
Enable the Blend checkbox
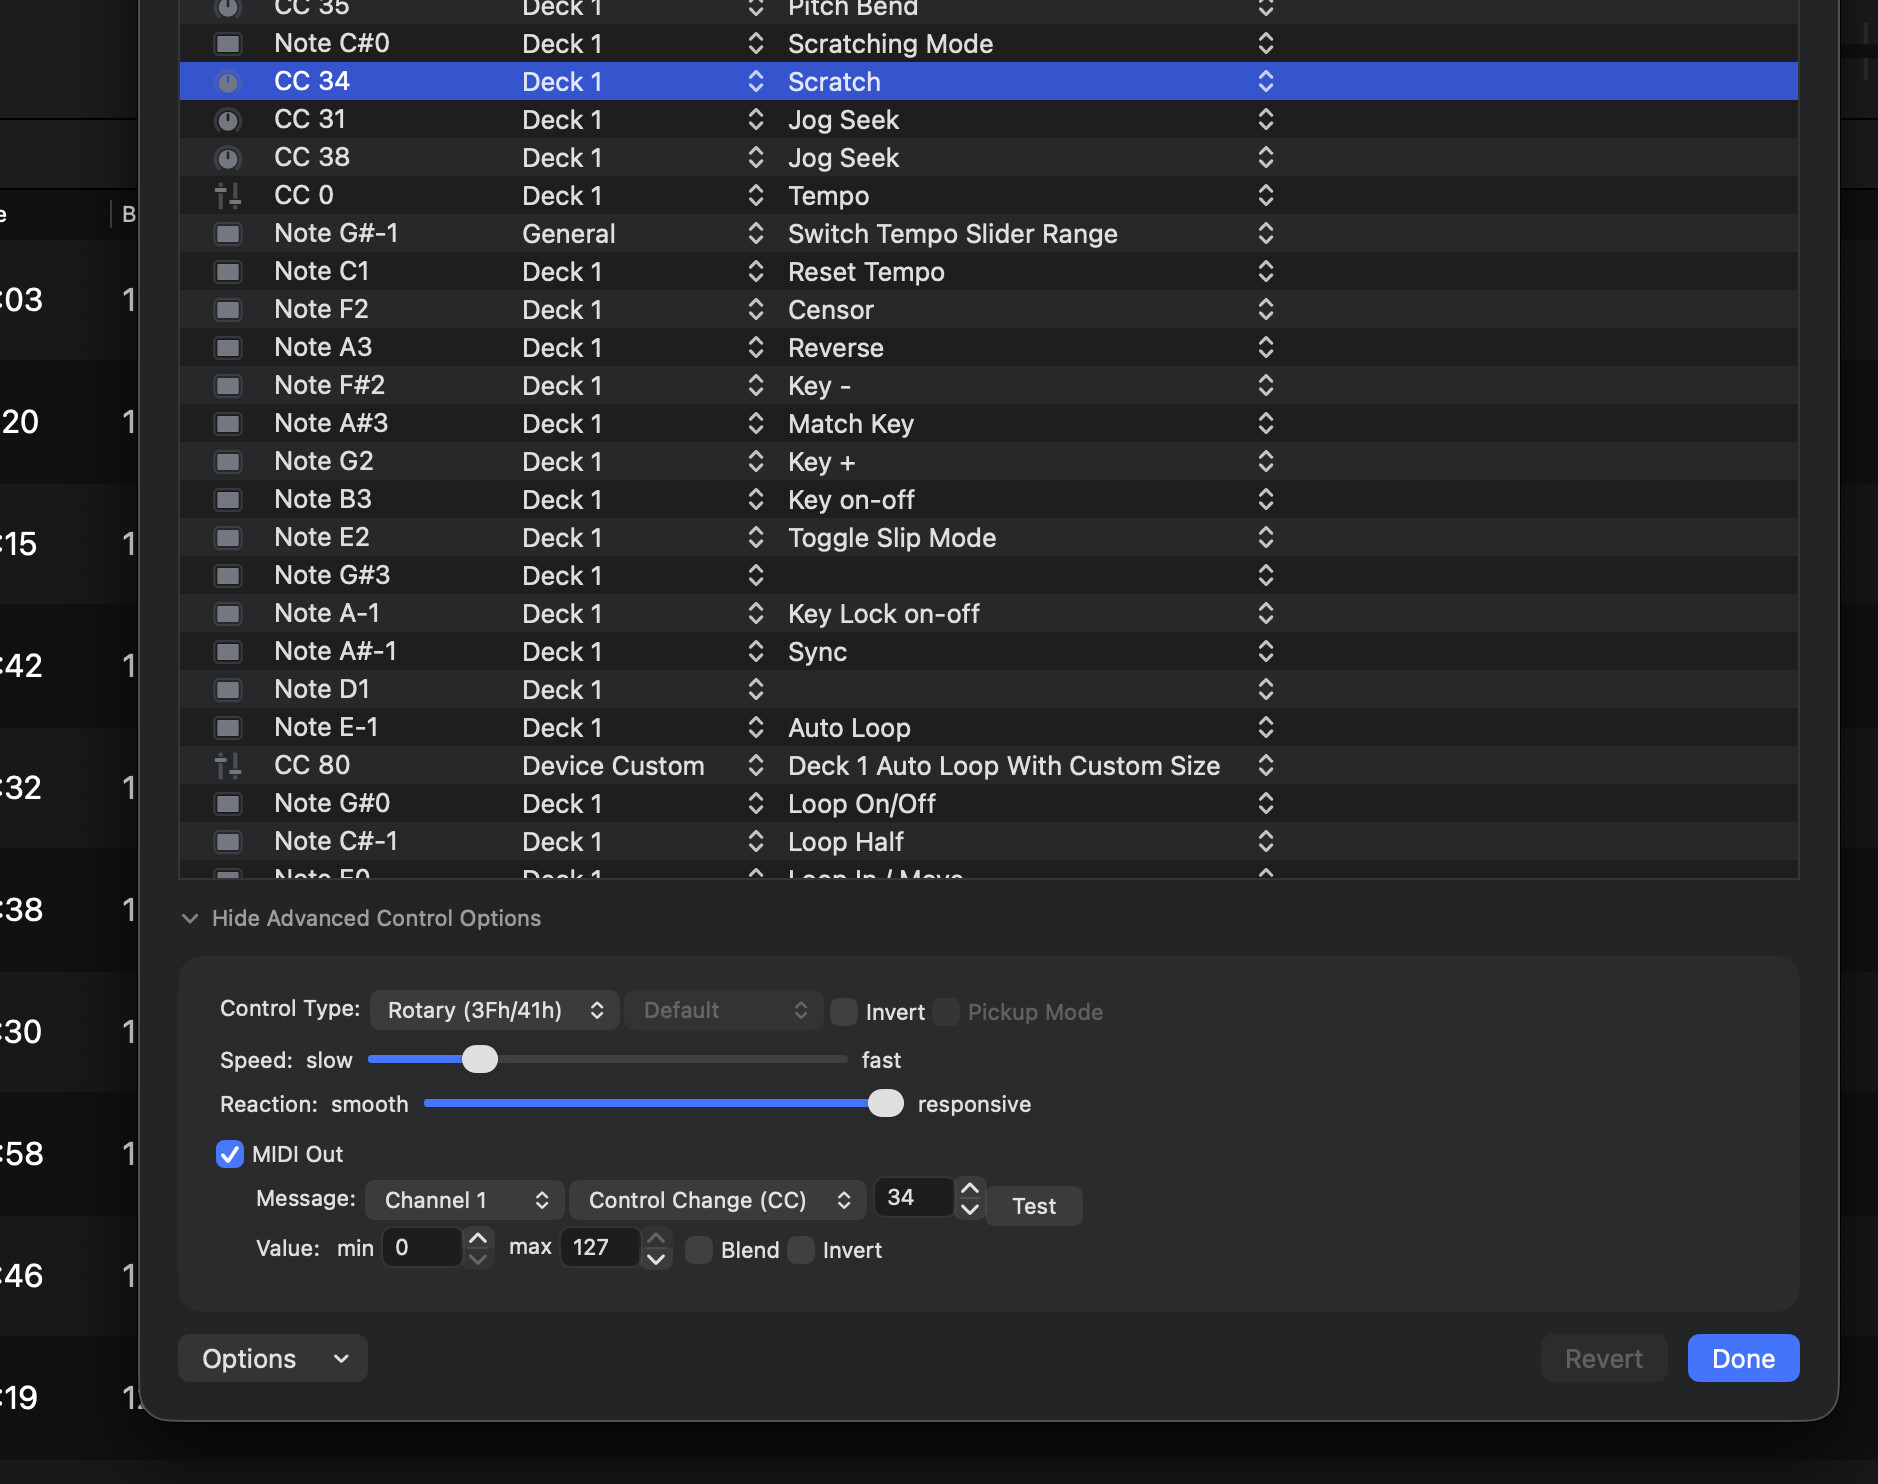[x=699, y=1250]
